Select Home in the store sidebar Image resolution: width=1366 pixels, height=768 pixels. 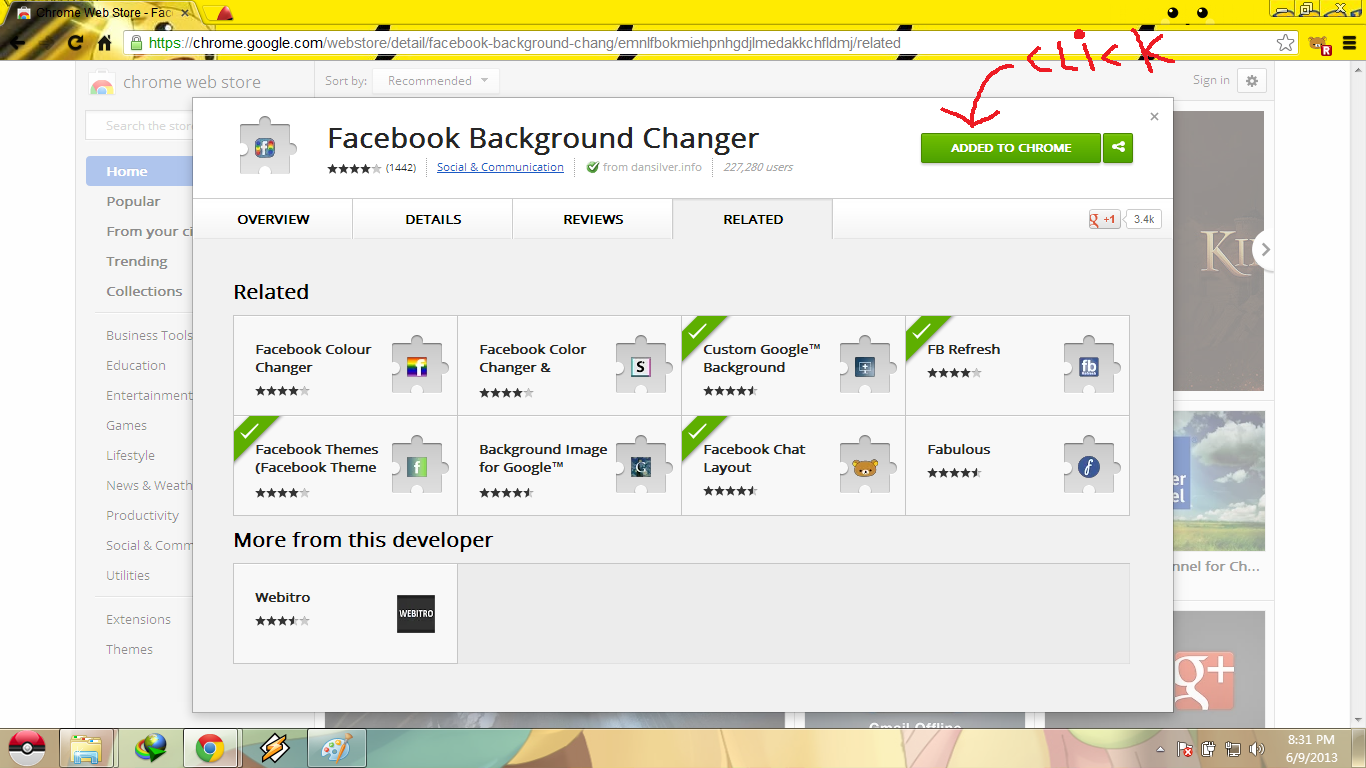coord(139,171)
